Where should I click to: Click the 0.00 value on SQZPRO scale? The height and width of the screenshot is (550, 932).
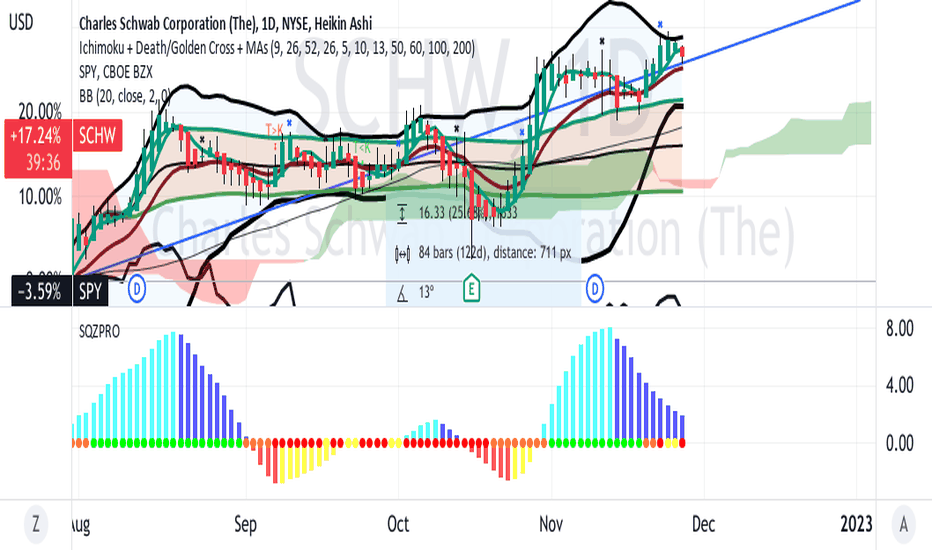pos(899,443)
